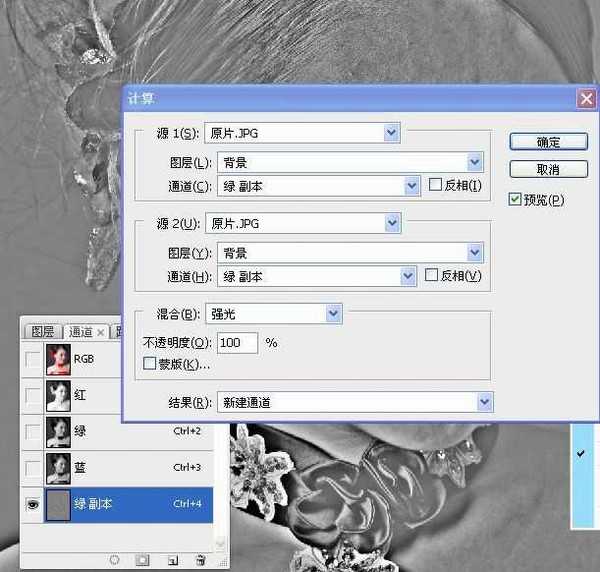Screen dimensions: 600x572
Task: Uncheck the 预览 preview checkbox
Action: pos(515,200)
